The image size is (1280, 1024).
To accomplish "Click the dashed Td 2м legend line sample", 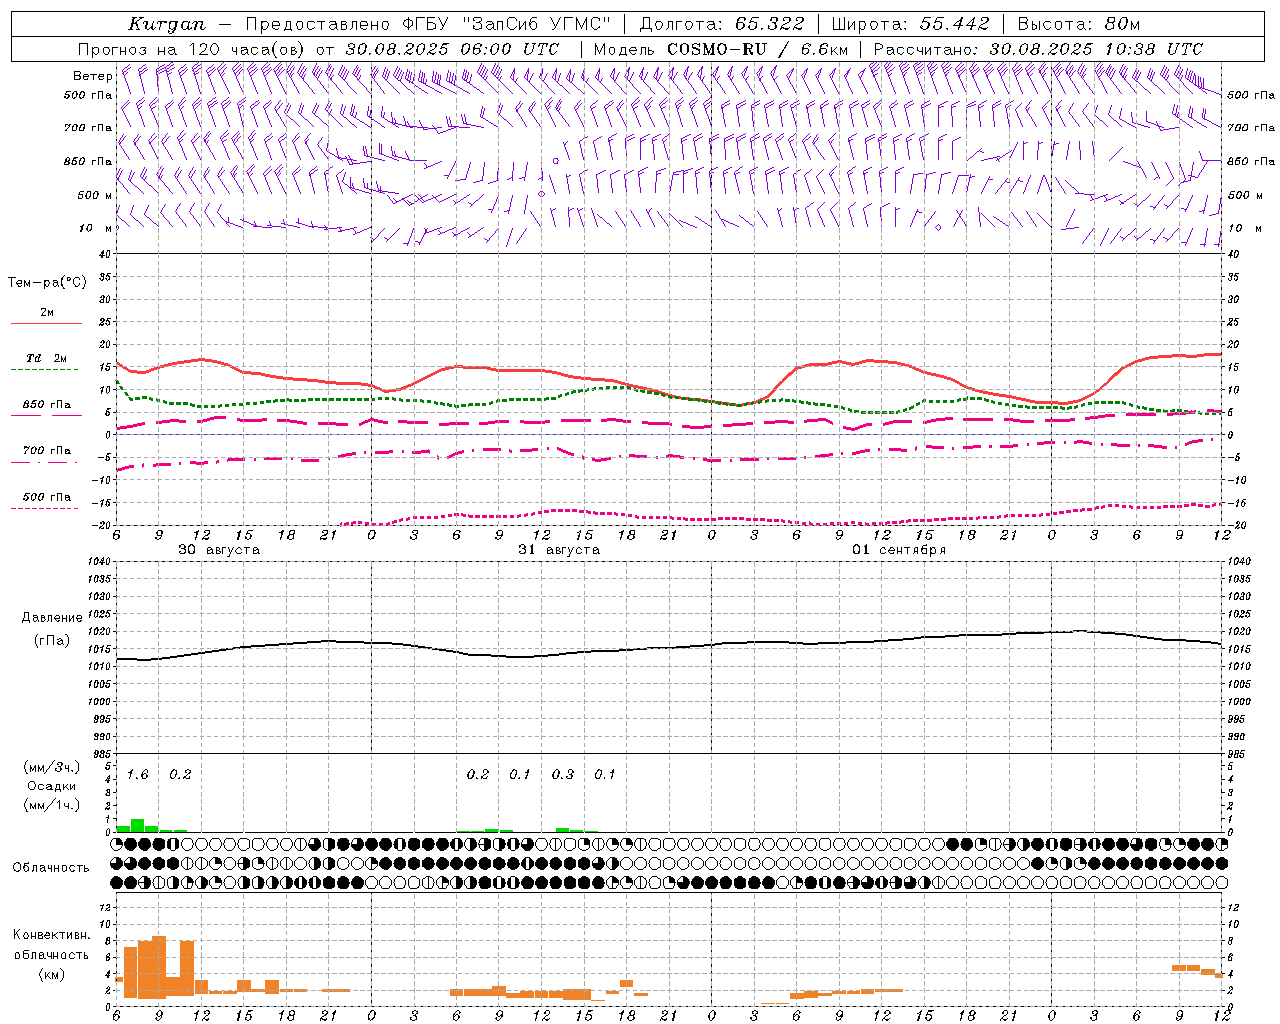I will [45, 370].
